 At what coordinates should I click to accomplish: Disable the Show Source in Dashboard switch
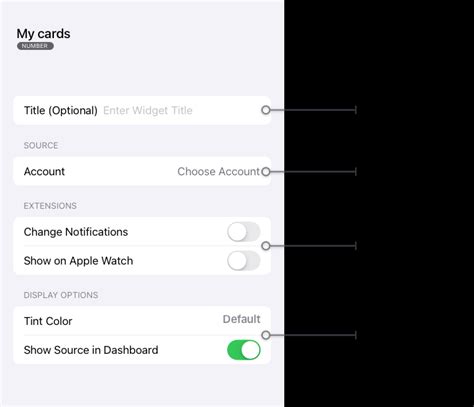coord(244,350)
